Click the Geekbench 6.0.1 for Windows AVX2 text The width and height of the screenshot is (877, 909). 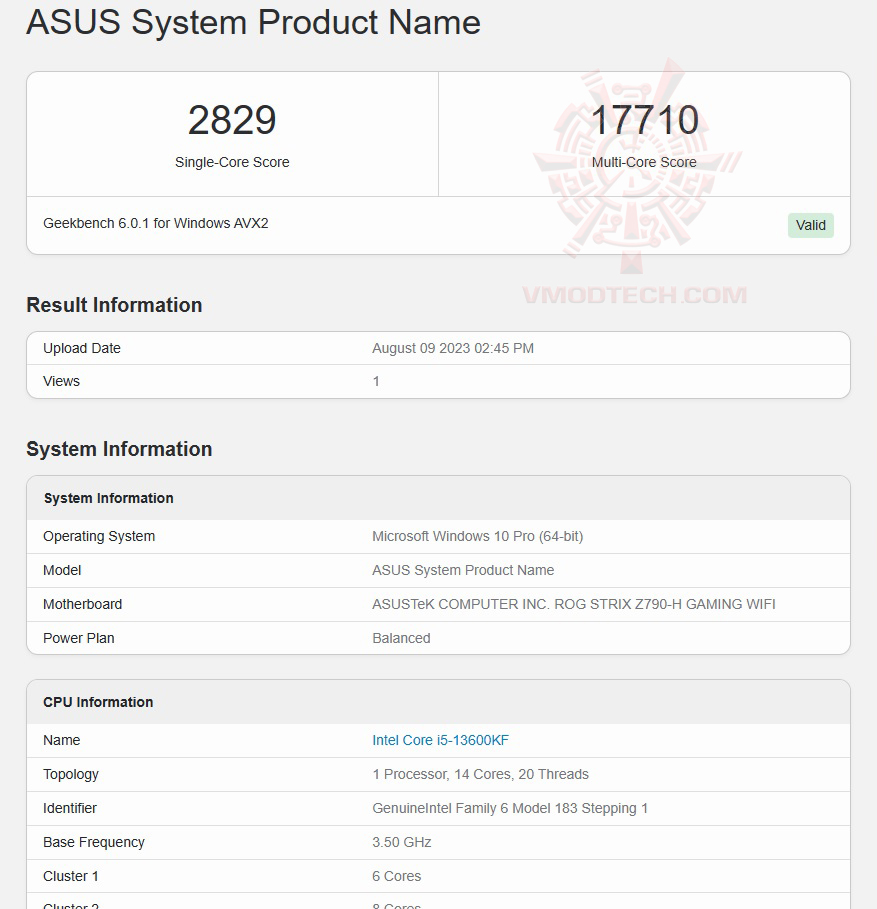[x=156, y=223]
